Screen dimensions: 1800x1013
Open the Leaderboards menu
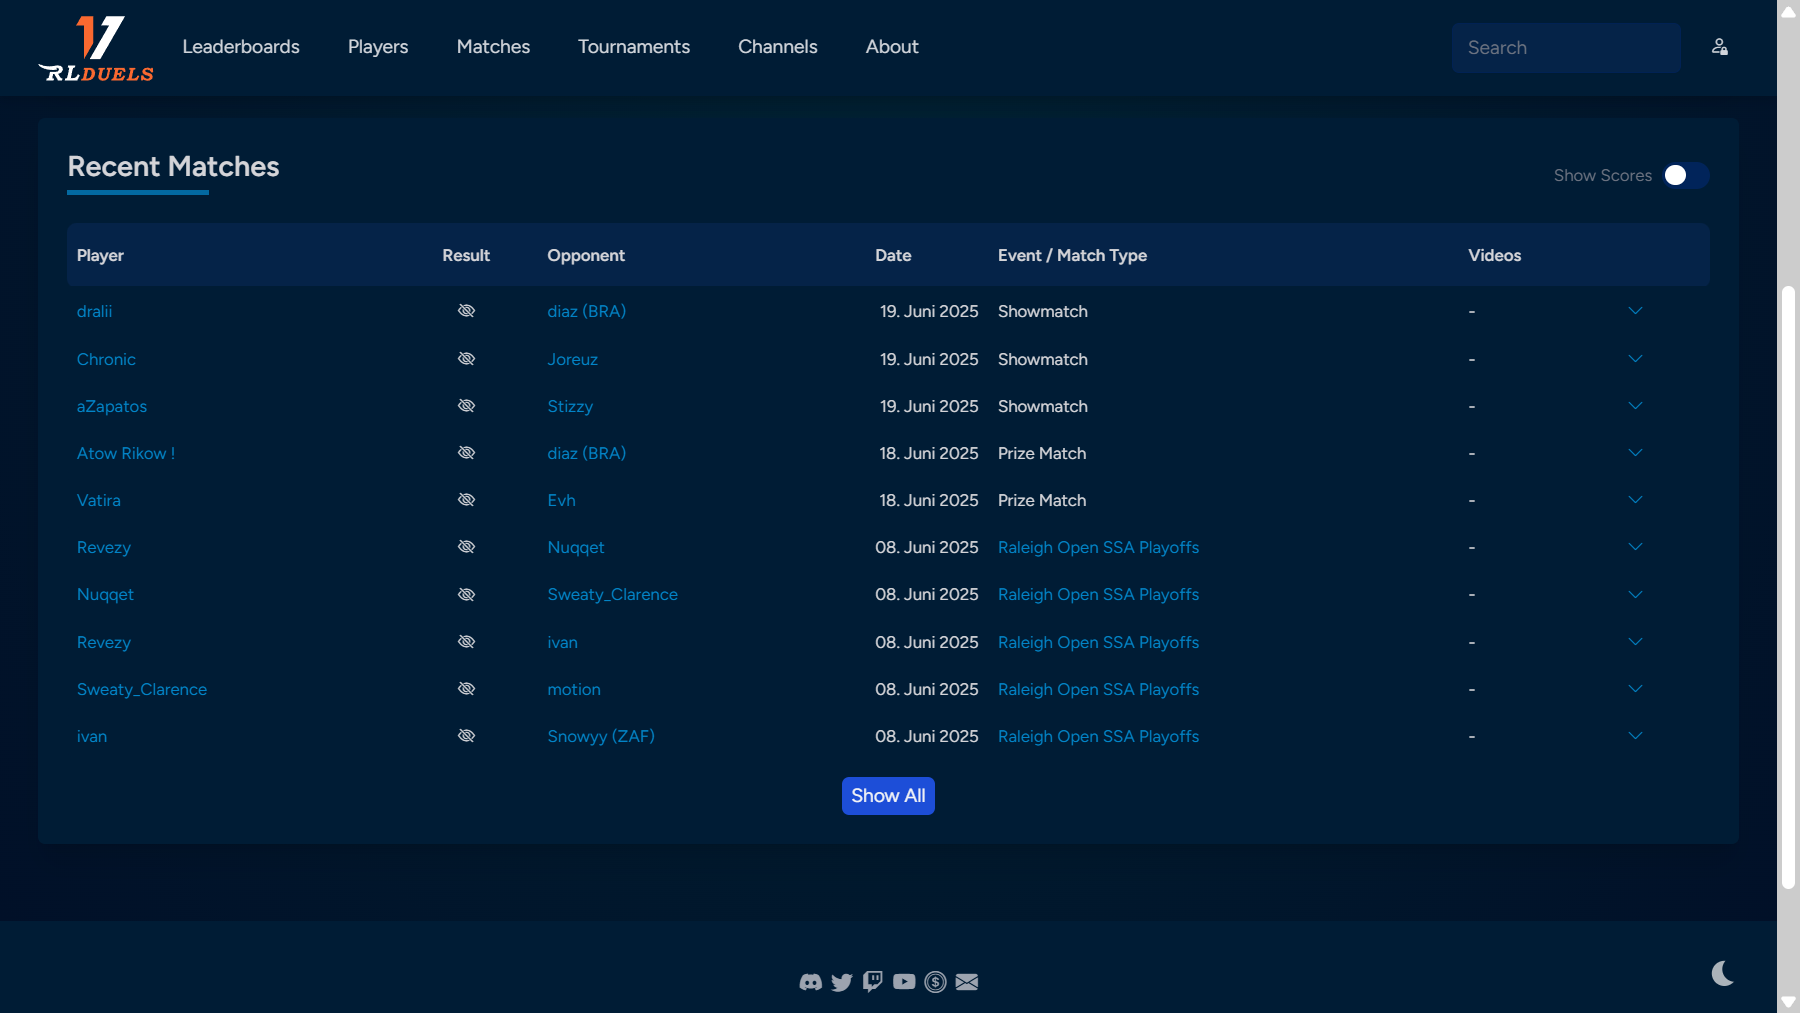pyautogui.click(x=241, y=47)
